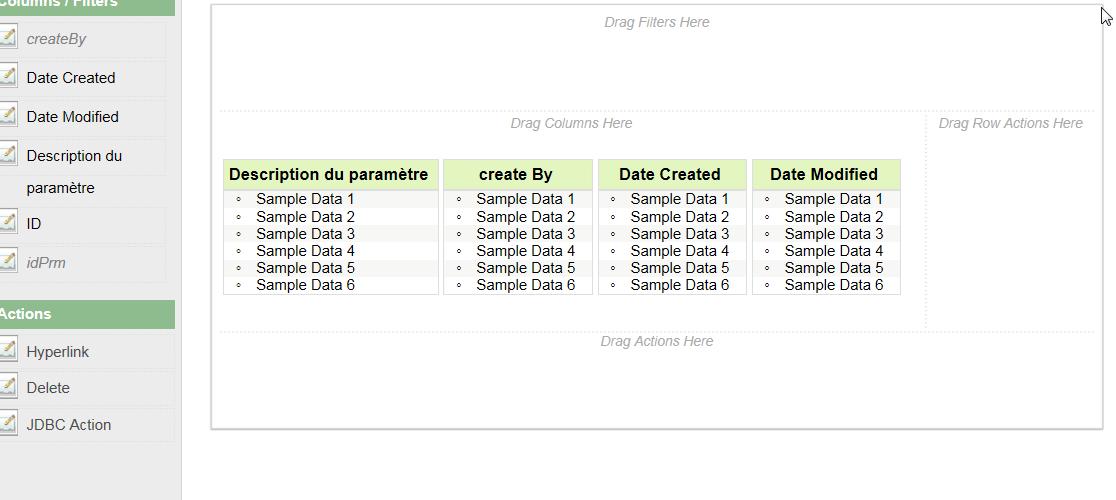1116x500 pixels.
Task: Click the icon beside idPrm field
Action: [x=8, y=262]
